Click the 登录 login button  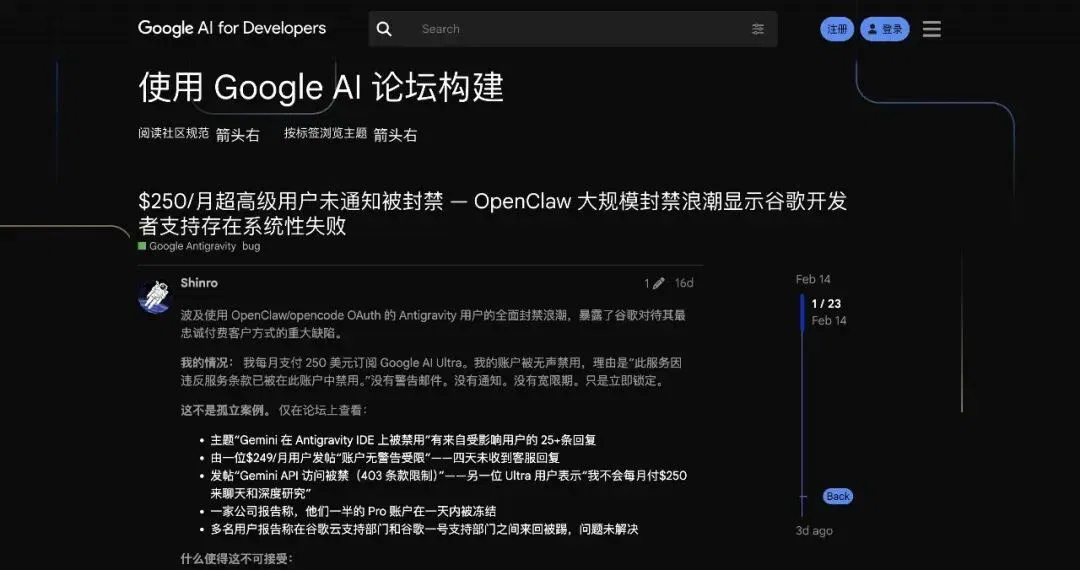coord(884,29)
